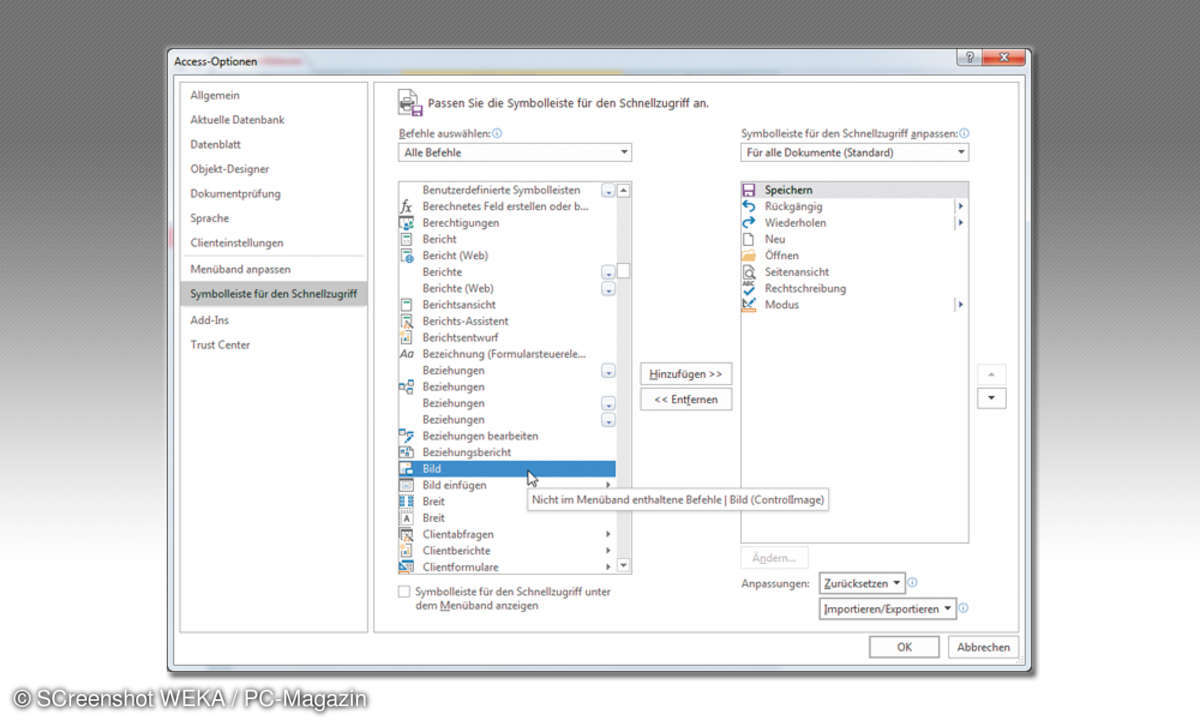Click the fx icon beside Berechnetes Feld erstellen
The height and width of the screenshot is (720, 1200).
tap(406, 206)
